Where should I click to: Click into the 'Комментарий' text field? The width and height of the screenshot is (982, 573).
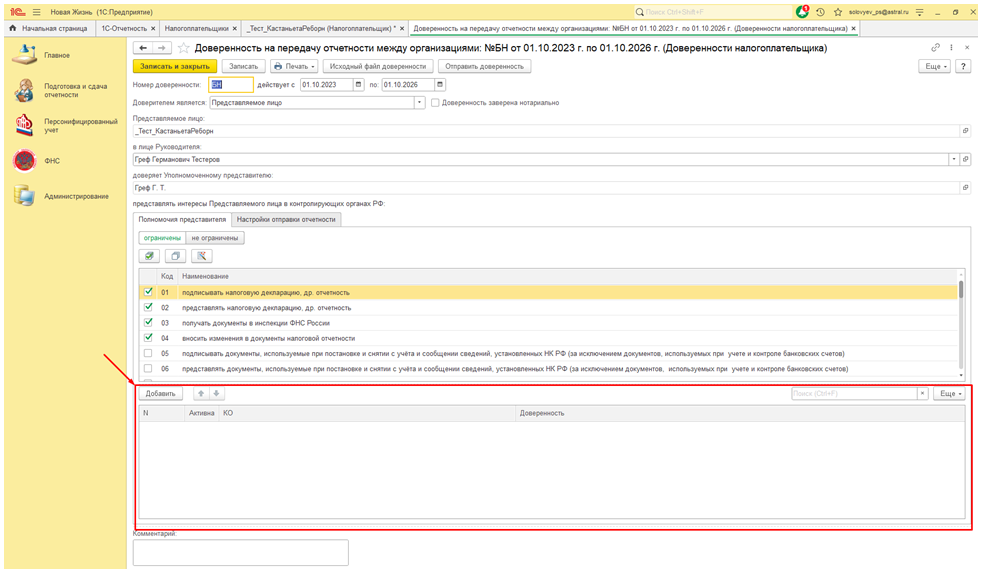[240, 552]
